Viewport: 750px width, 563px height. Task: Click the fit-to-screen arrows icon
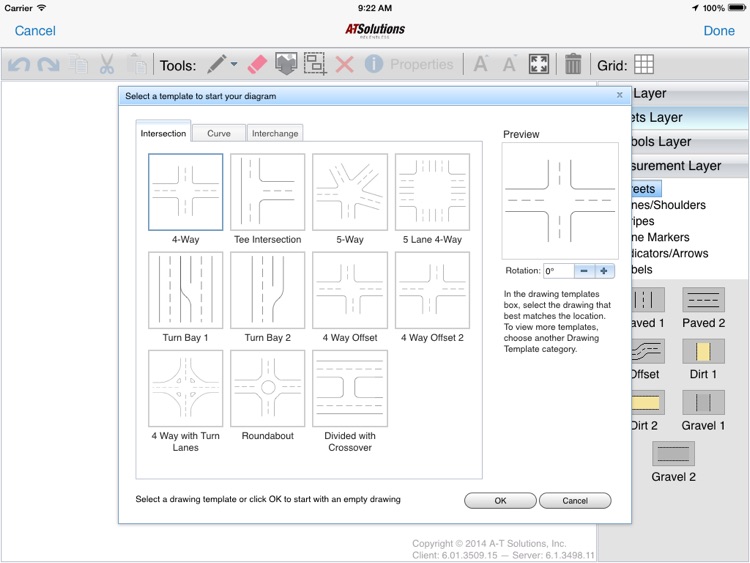538,65
